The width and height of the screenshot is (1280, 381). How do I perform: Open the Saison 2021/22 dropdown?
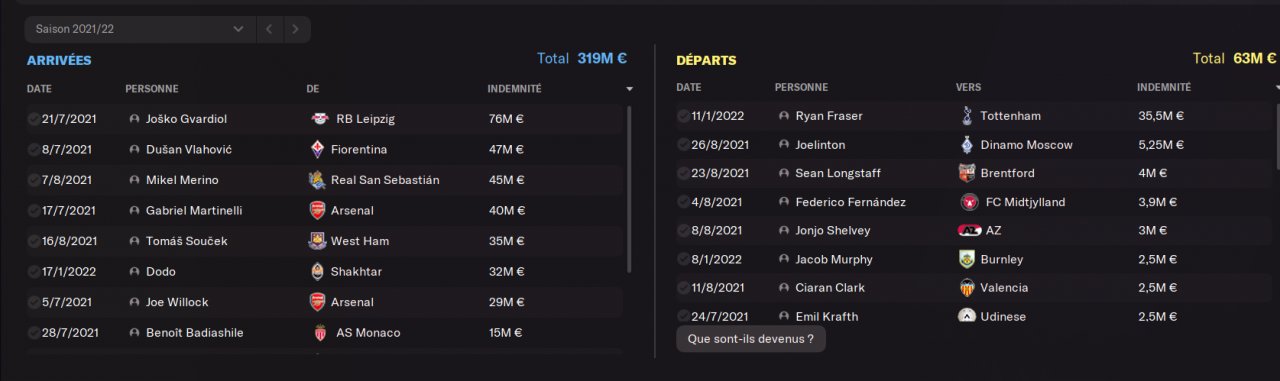point(139,29)
